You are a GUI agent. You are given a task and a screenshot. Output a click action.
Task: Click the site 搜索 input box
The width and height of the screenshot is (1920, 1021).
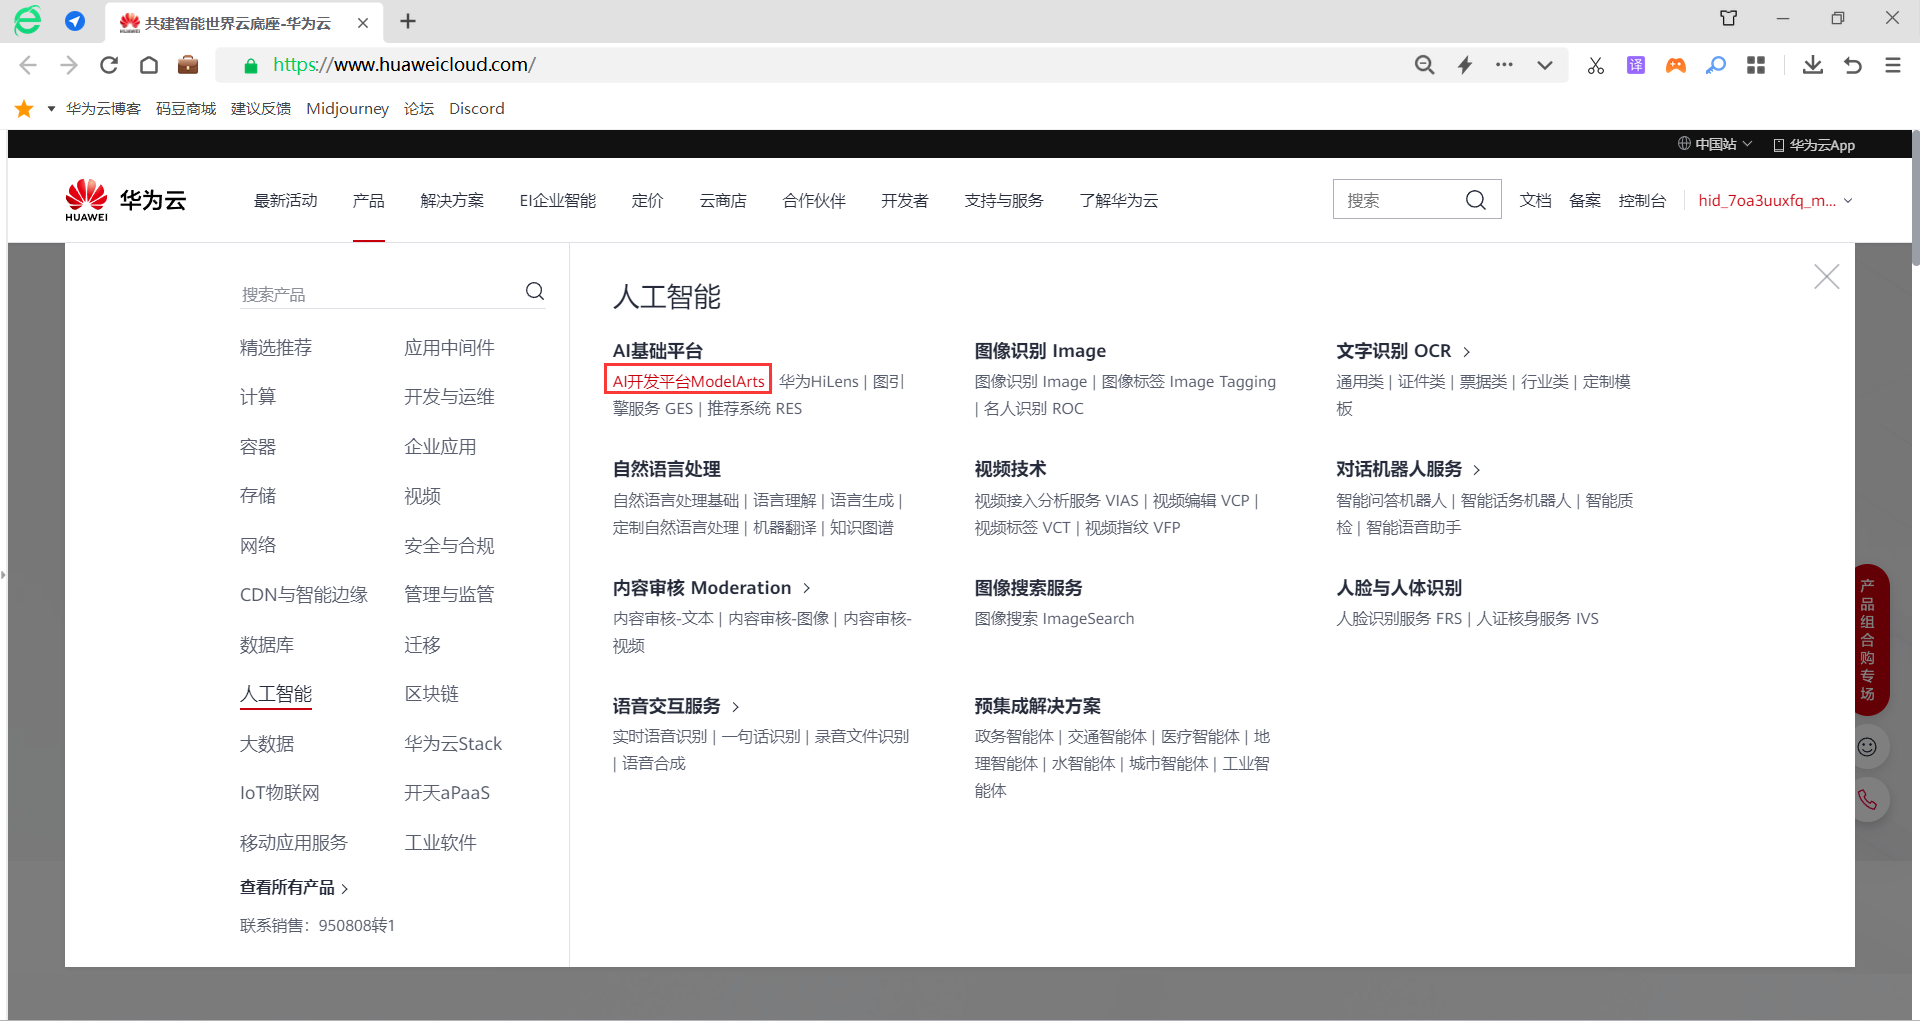click(x=1398, y=200)
